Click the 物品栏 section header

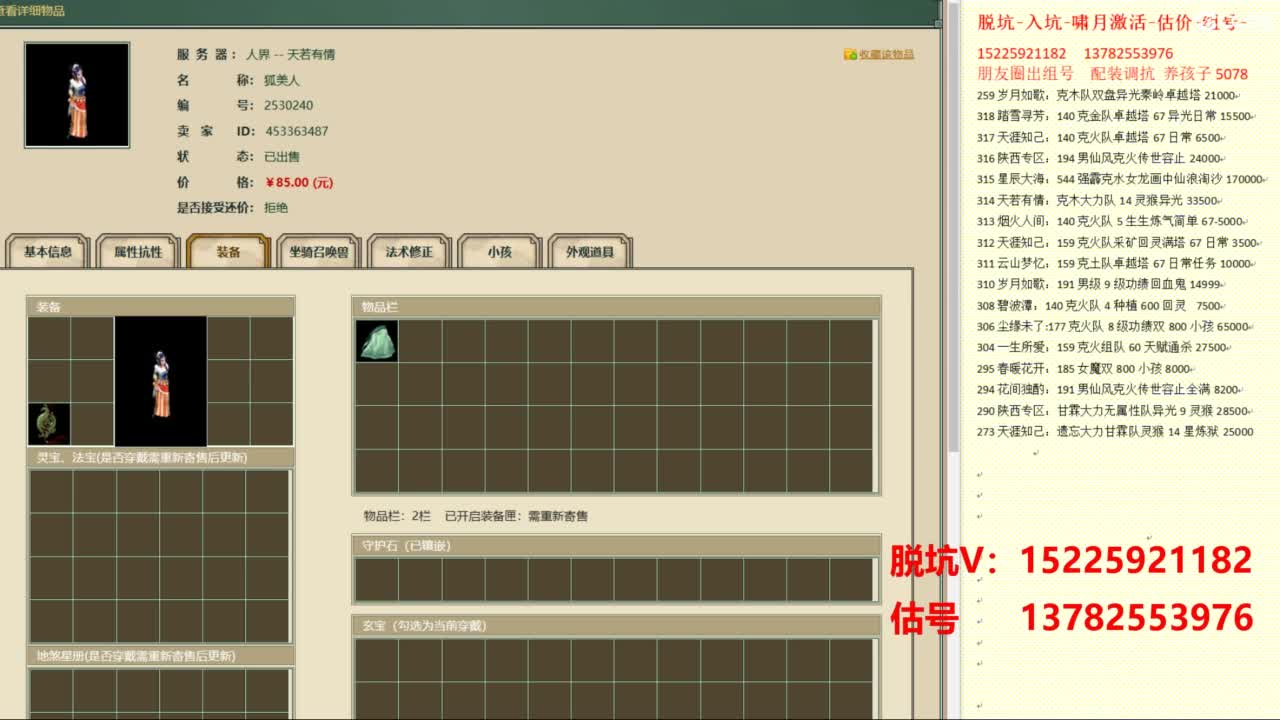(616, 307)
